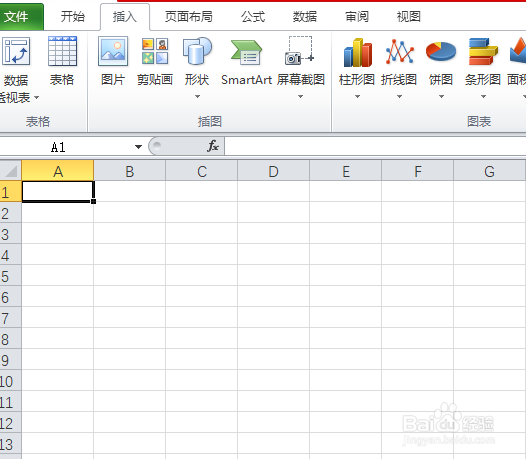Select column G header
The width and height of the screenshot is (526, 459).
point(489,171)
